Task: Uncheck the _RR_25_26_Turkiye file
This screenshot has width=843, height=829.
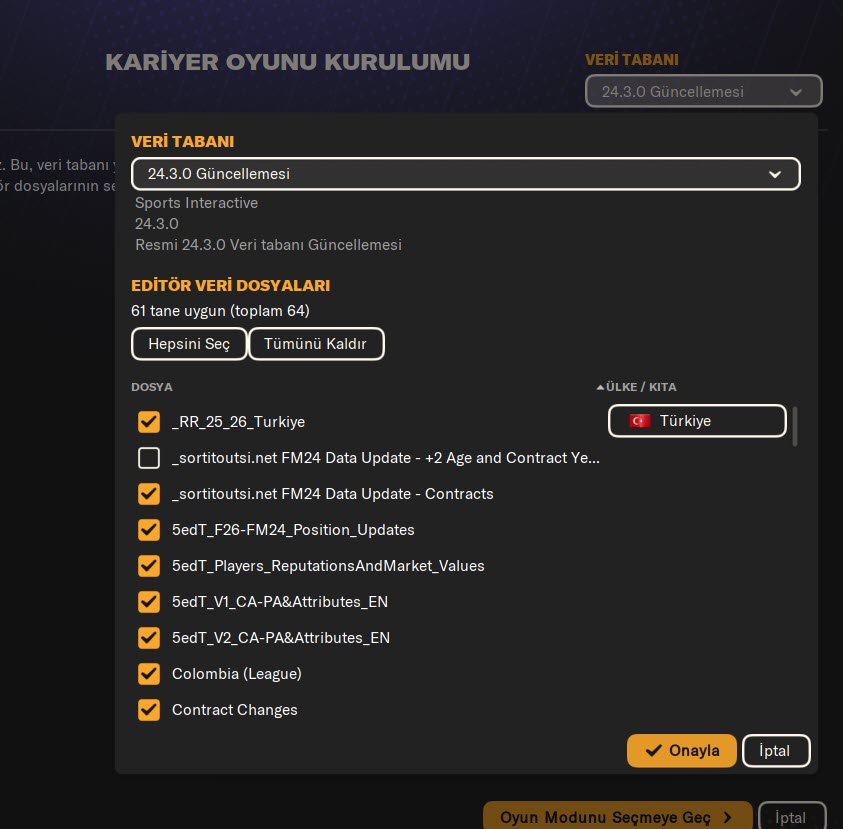Action: (149, 422)
